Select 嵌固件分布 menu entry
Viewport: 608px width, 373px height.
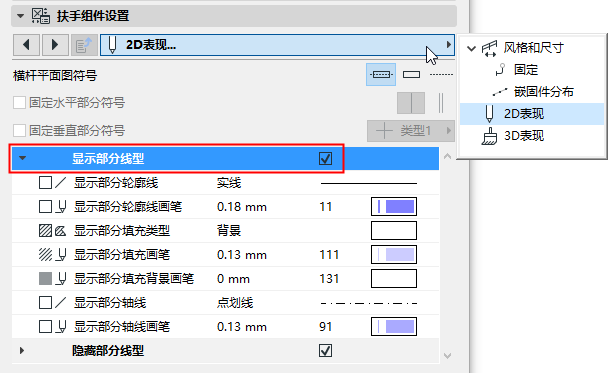click(544, 92)
